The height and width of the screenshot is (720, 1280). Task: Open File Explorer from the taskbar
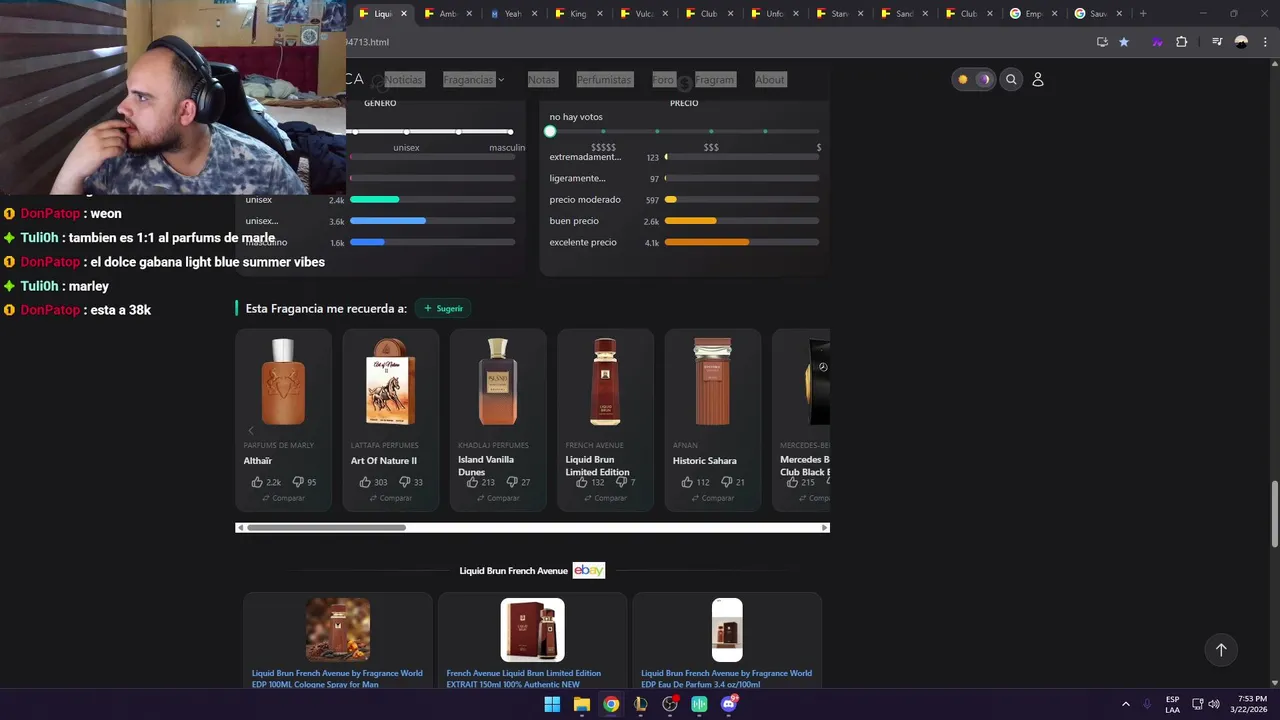(x=582, y=704)
